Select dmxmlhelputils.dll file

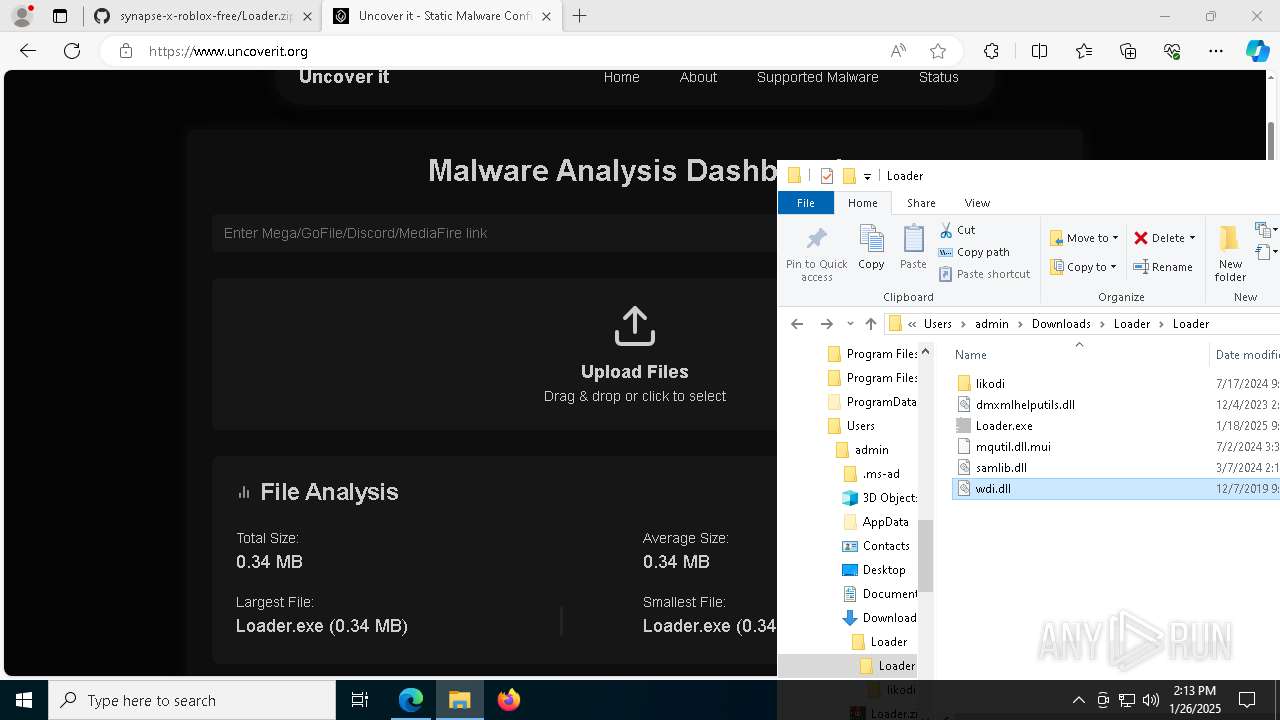[x=1025, y=404]
